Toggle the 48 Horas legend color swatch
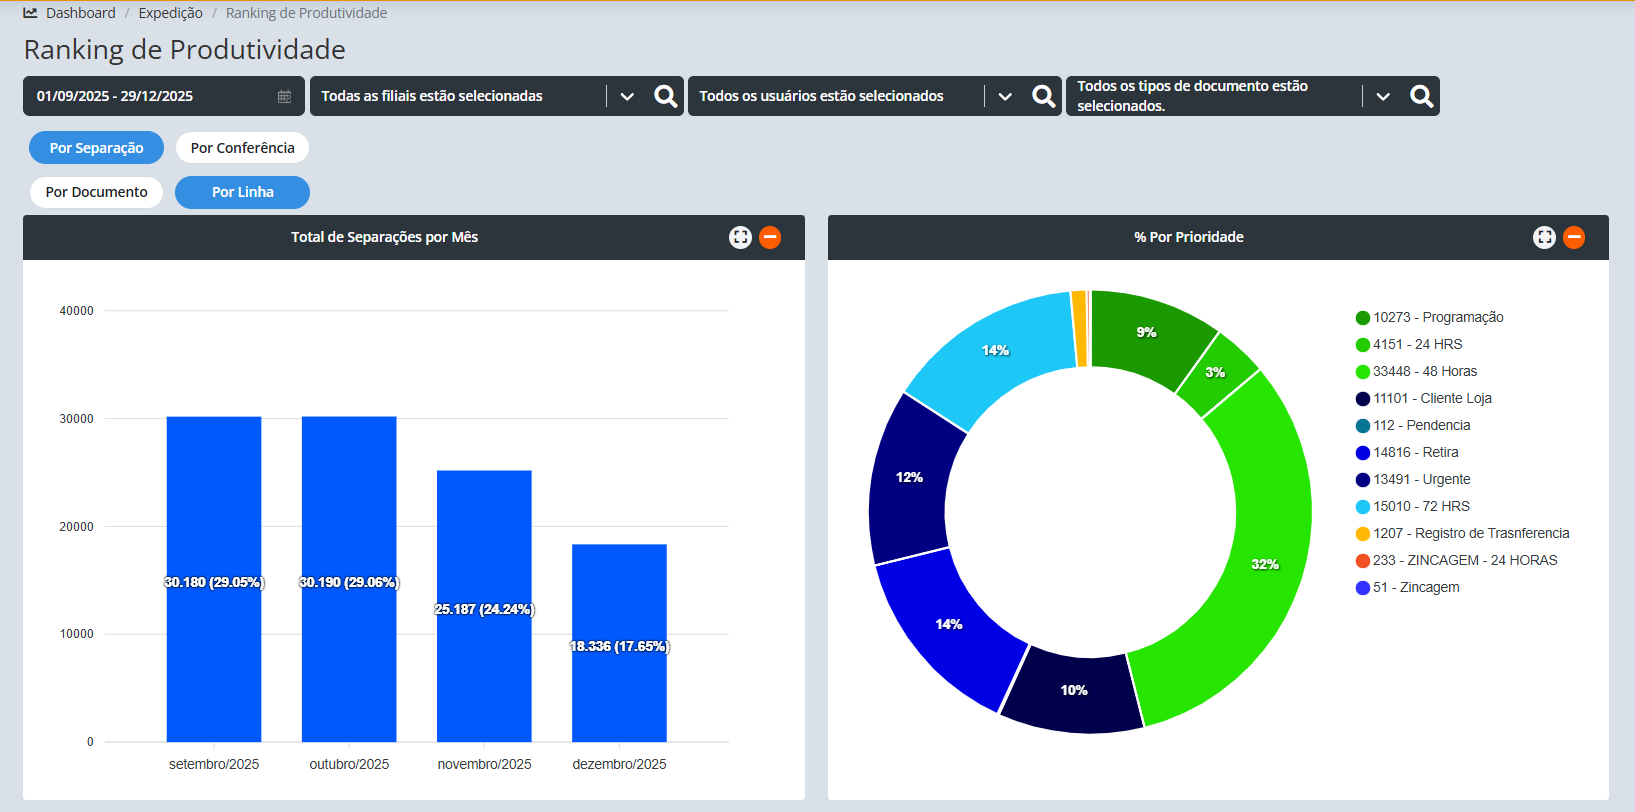1635x812 pixels. point(1362,372)
